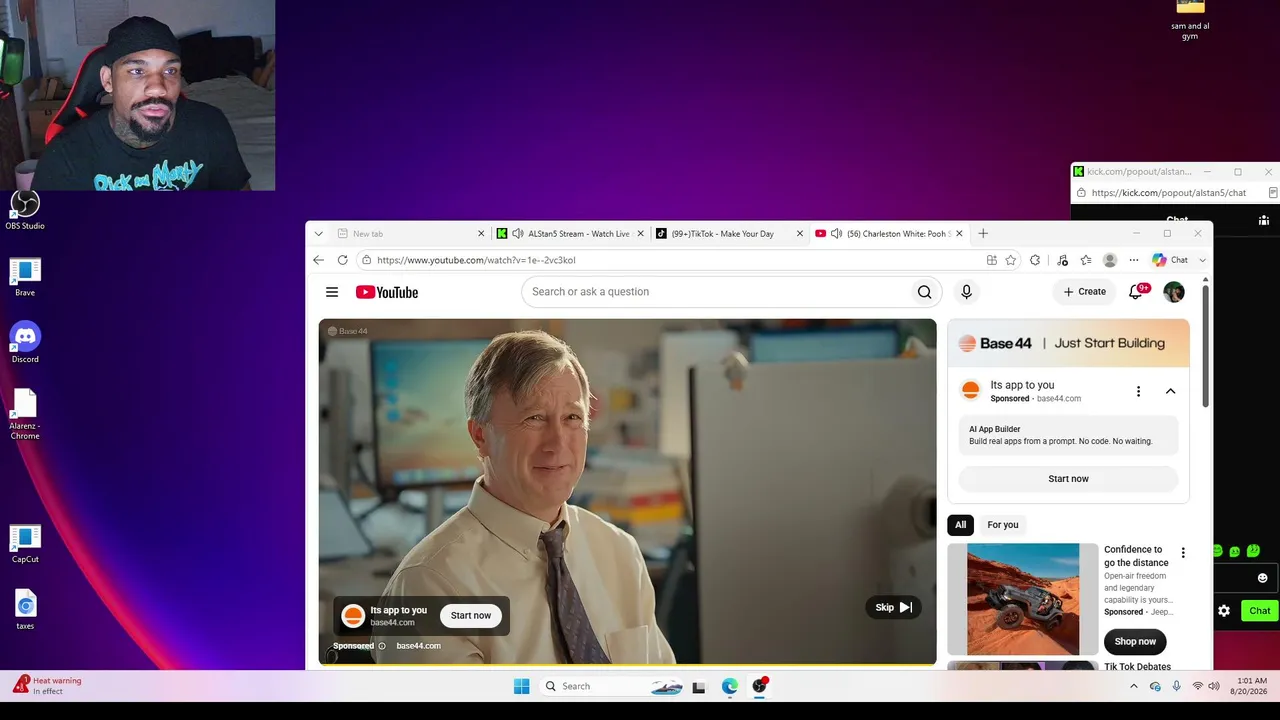Viewport: 1280px width, 720px height.
Task: Click the YouTube Create button
Action: click(1085, 292)
